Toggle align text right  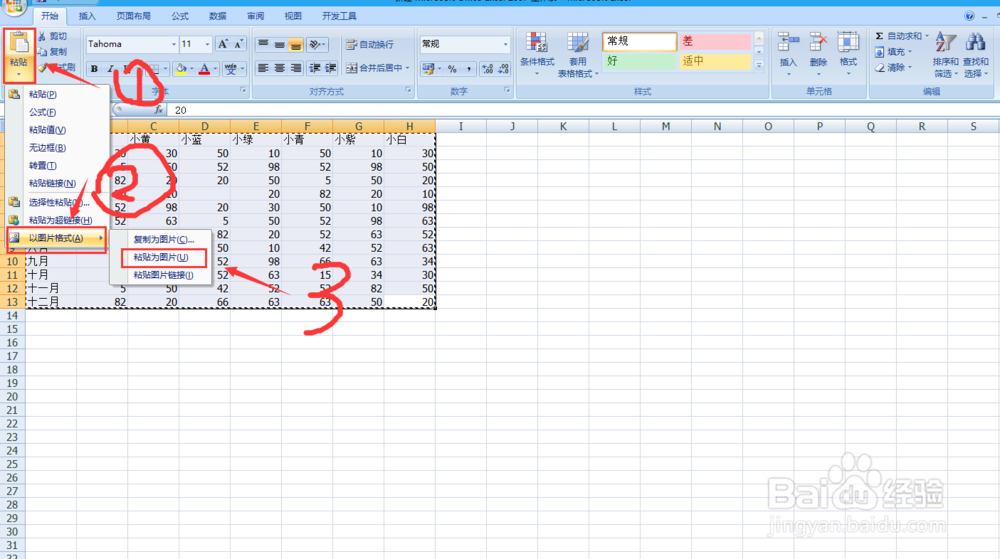pos(295,68)
